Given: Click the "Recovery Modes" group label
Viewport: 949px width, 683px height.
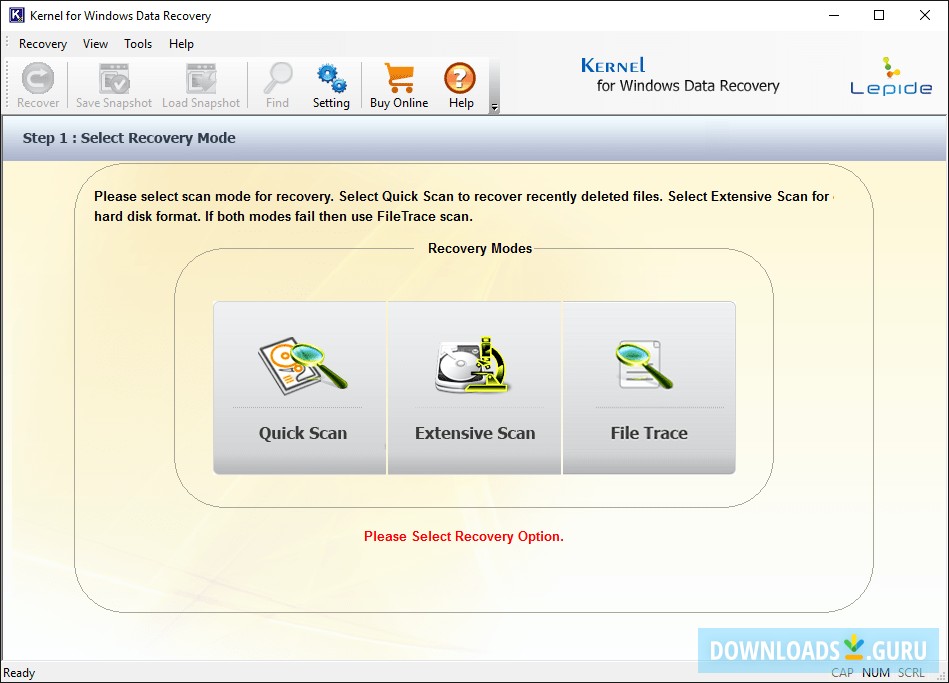Looking at the screenshot, I should coord(480,248).
